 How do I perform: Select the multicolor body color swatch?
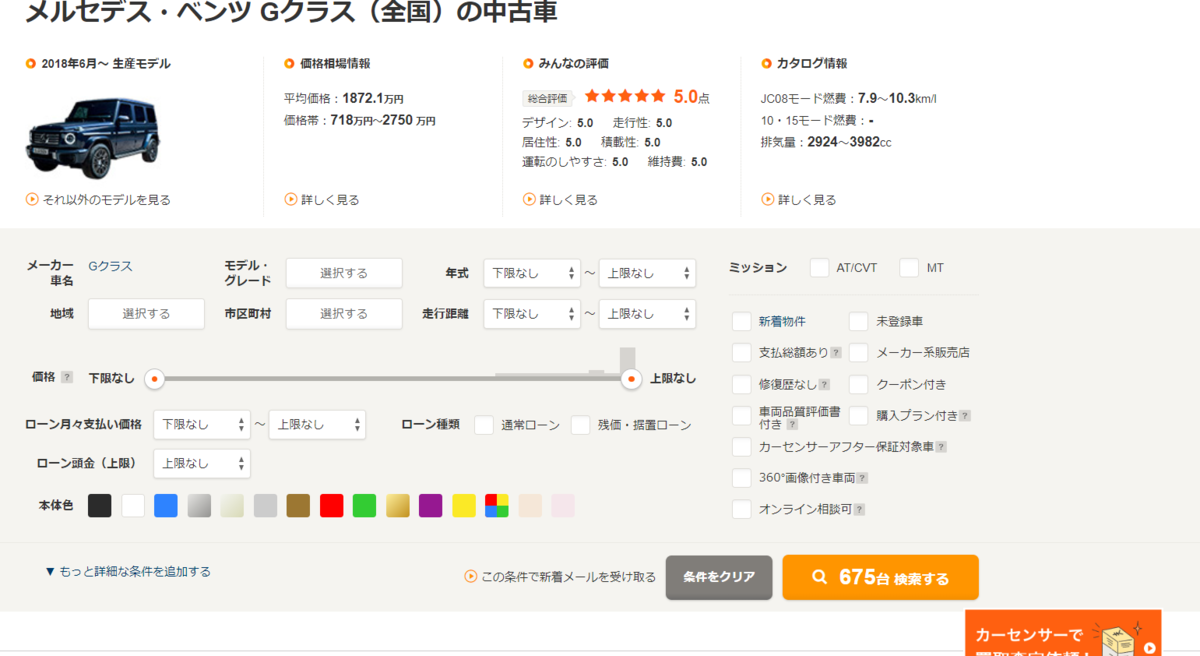(x=497, y=506)
